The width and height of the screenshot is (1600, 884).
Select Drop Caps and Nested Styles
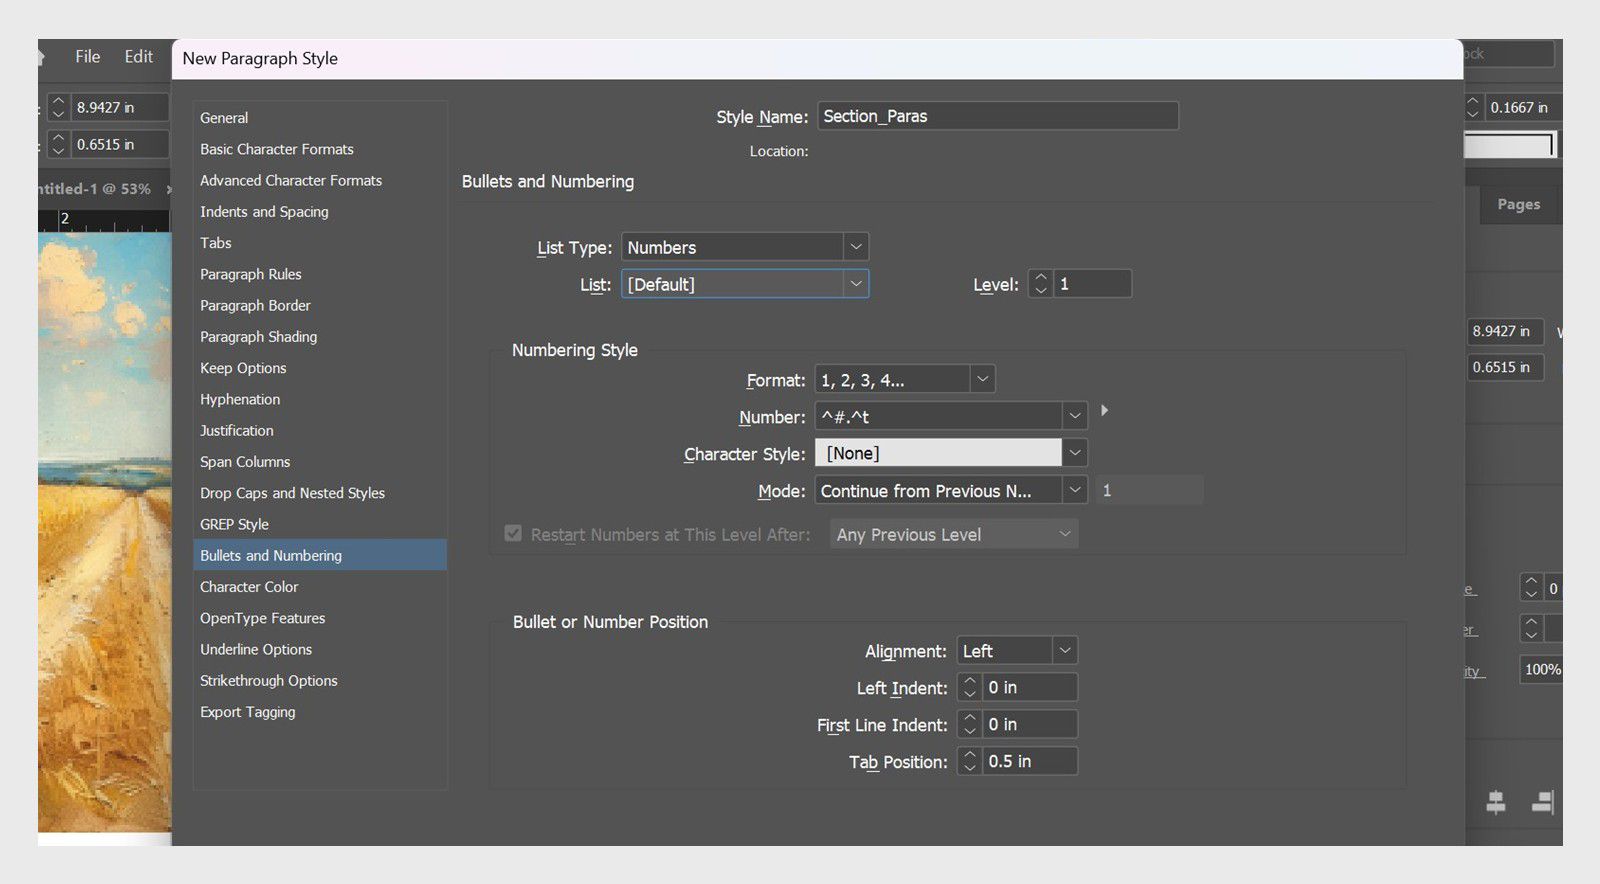(319, 493)
